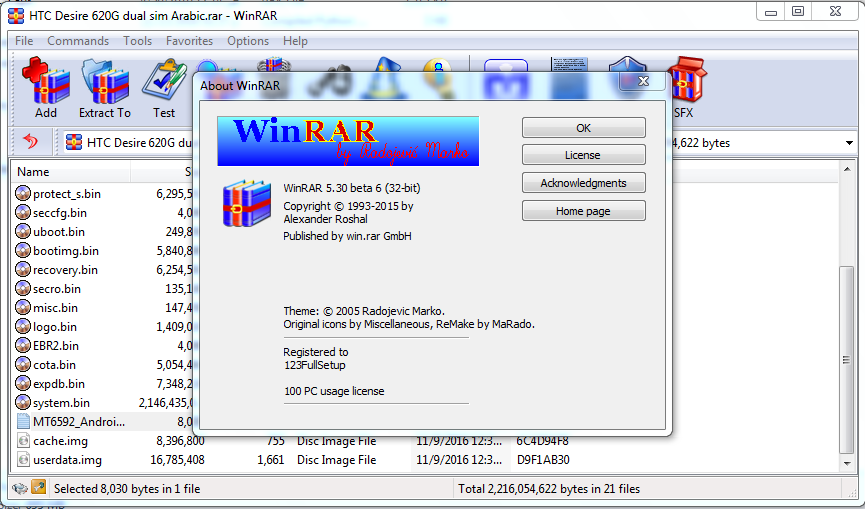Click the expdb.bin file icon
Viewport: 865px width, 509px height.
coord(23,383)
